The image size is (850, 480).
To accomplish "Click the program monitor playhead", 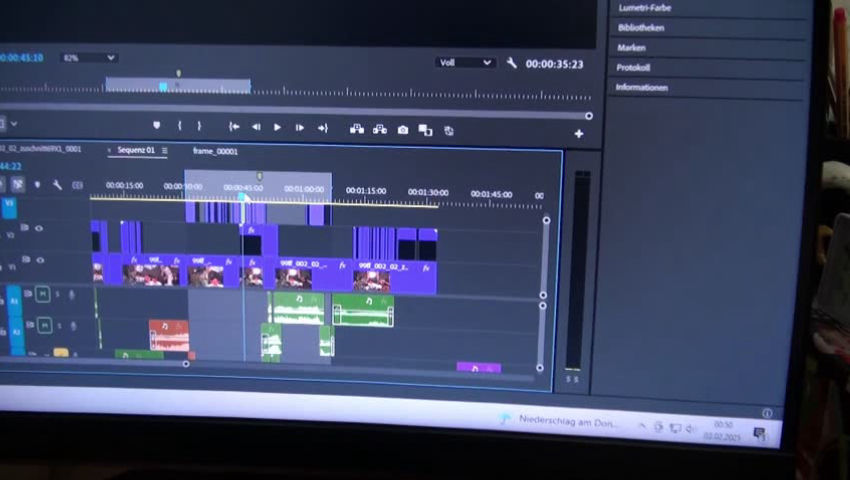I will click(x=163, y=86).
